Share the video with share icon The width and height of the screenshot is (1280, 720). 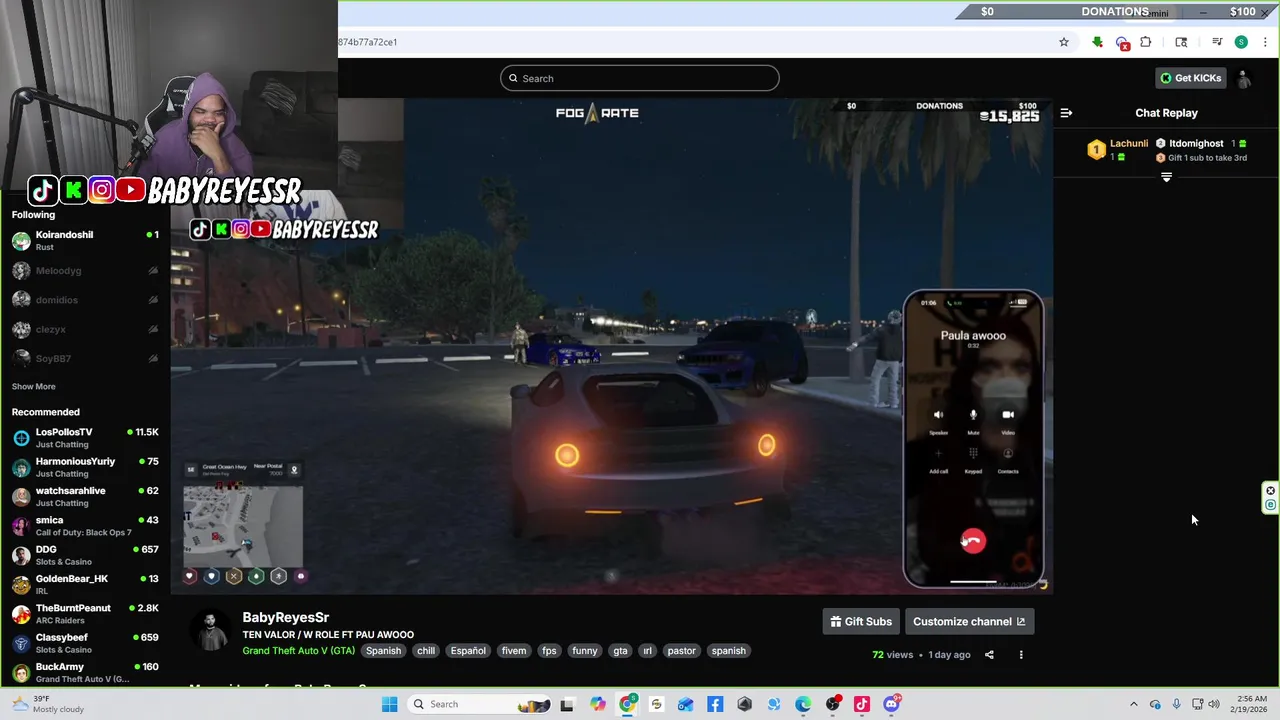click(x=989, y=655)
